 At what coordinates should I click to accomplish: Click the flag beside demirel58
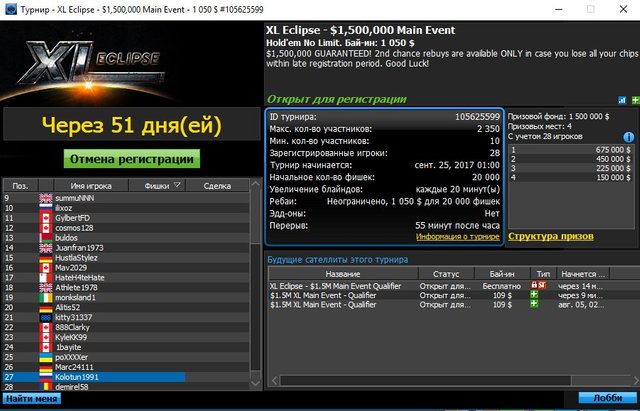point(46,386)
